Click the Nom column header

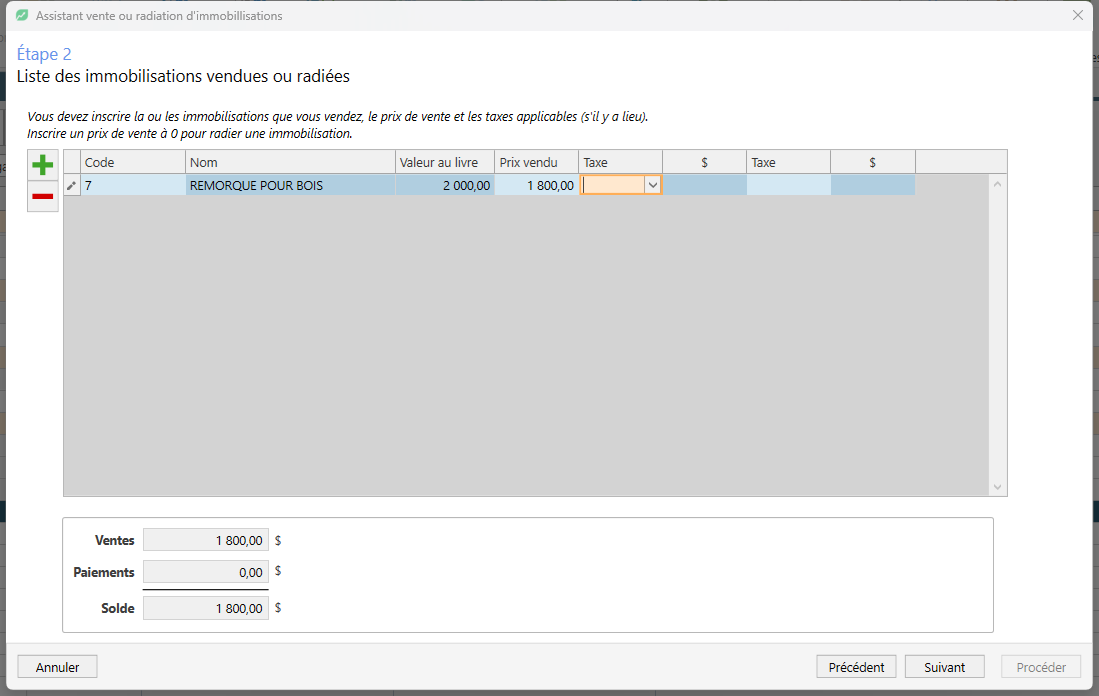coord(290,163)
